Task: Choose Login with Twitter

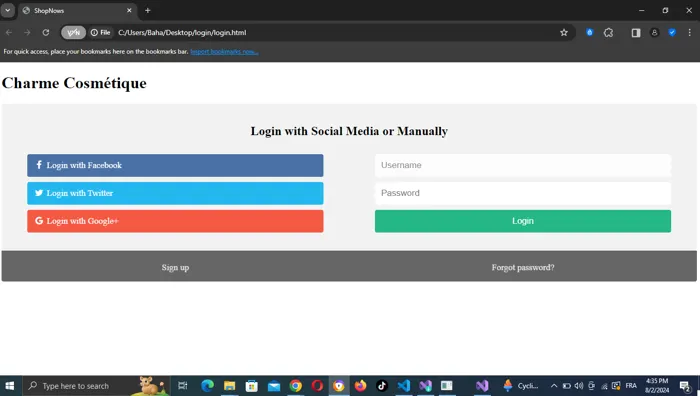Action: [x=175, y=193]
